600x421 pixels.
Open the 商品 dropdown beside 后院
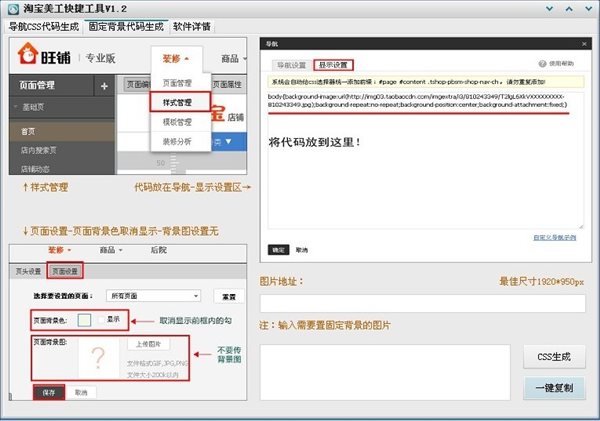click(x=111, y=250)
